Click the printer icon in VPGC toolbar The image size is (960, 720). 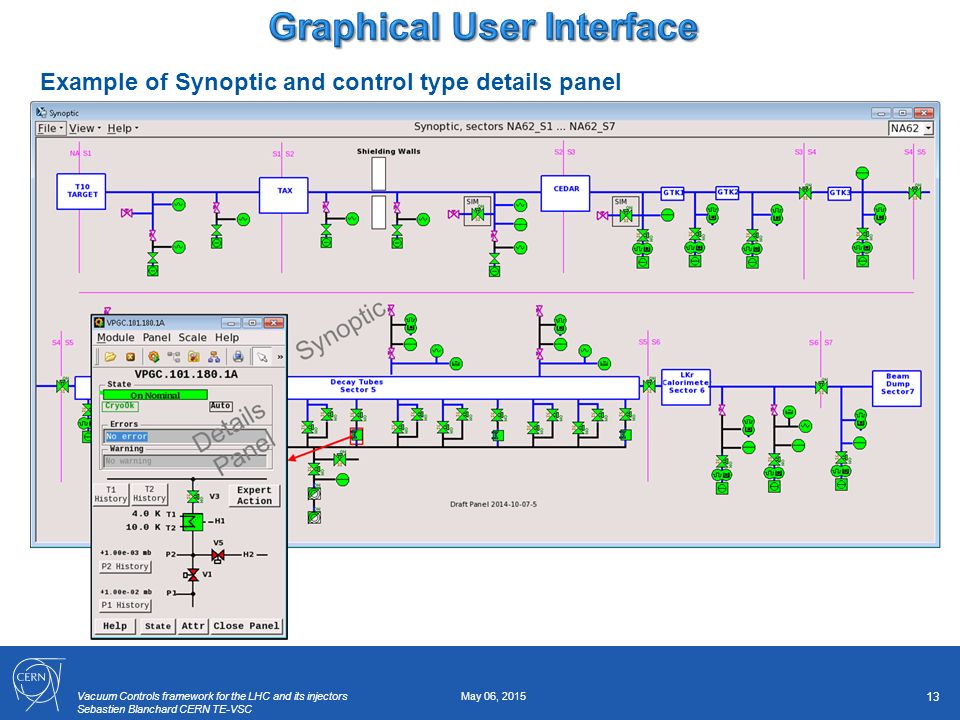coord(238,356)
